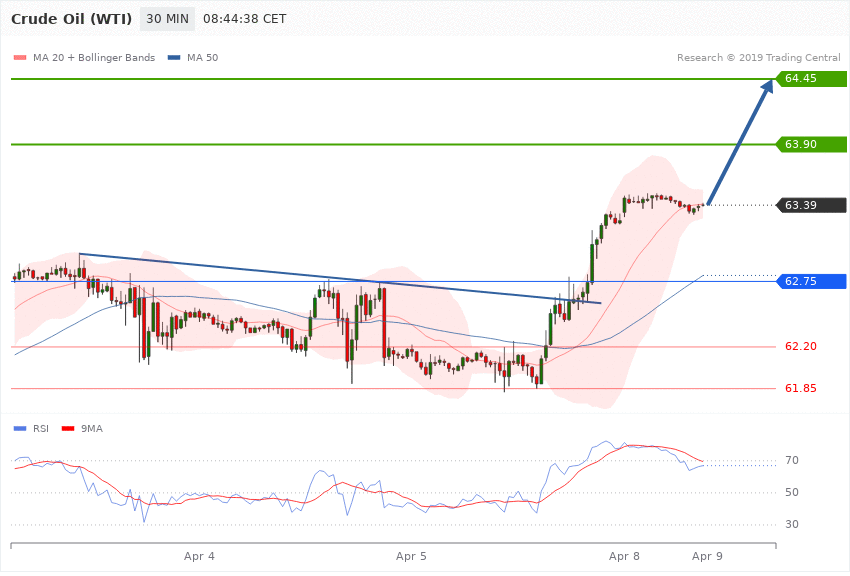
Task: Click the RSI 50 level label
Action: coord(792,492)
